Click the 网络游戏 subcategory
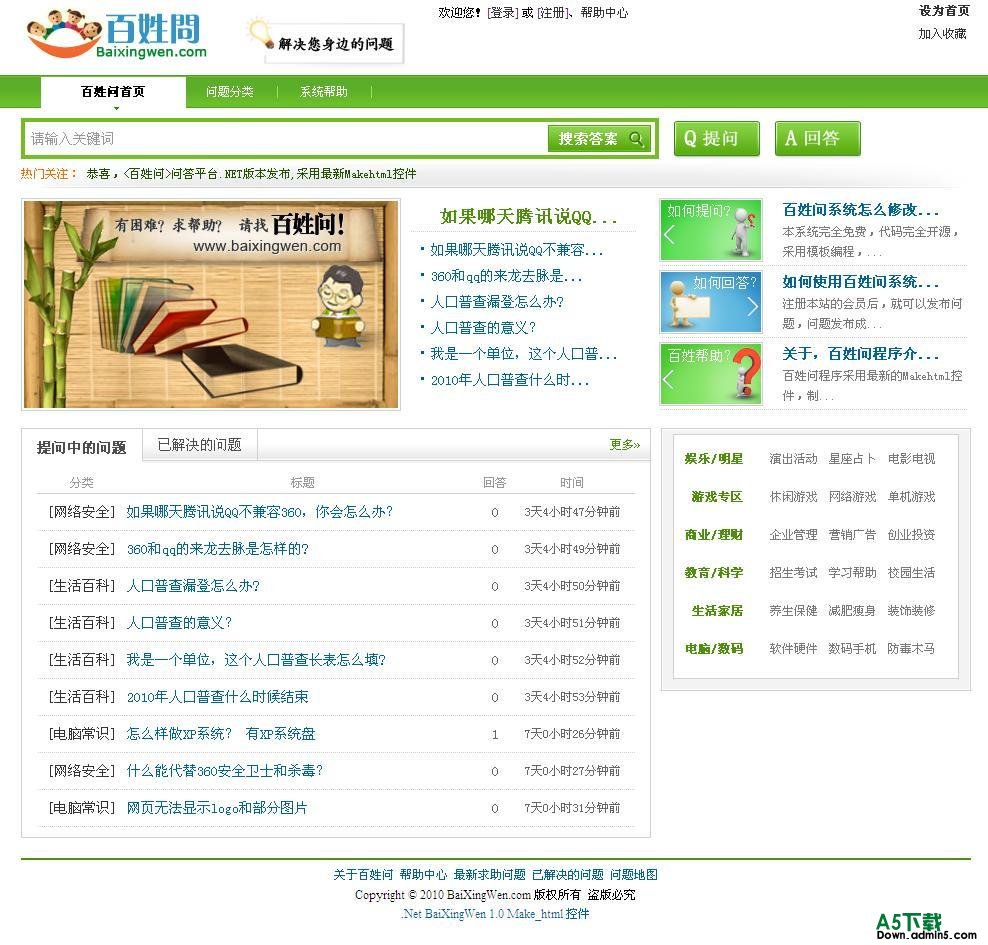 853,496
